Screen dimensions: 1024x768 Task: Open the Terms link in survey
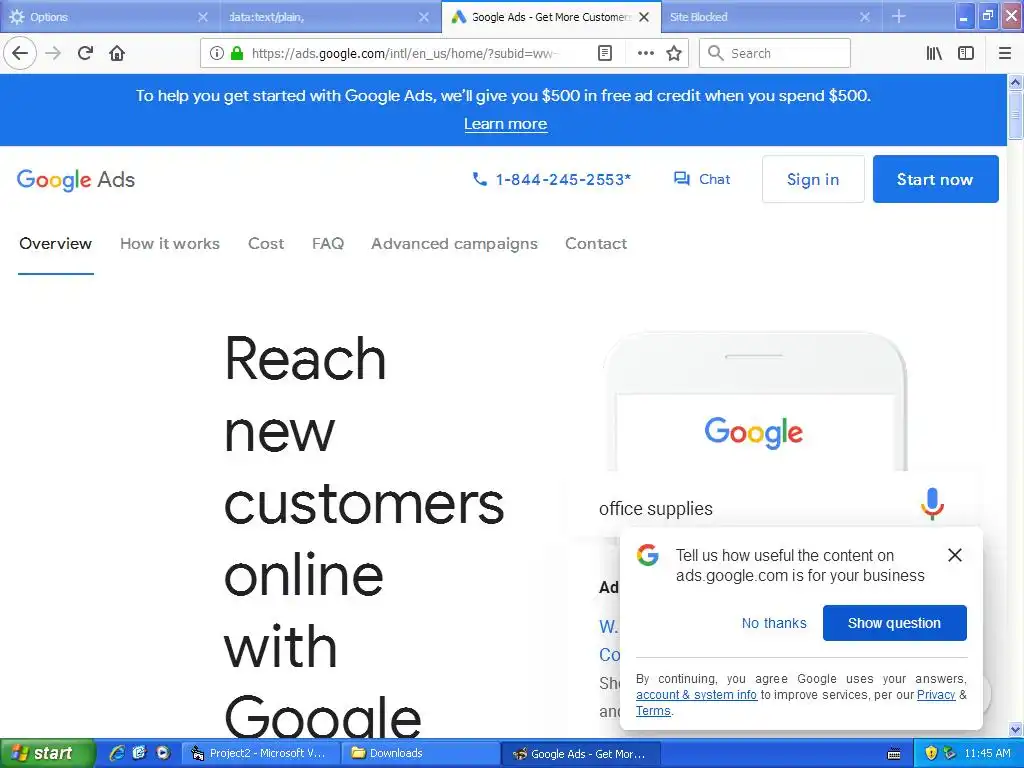tap(653, 711)
